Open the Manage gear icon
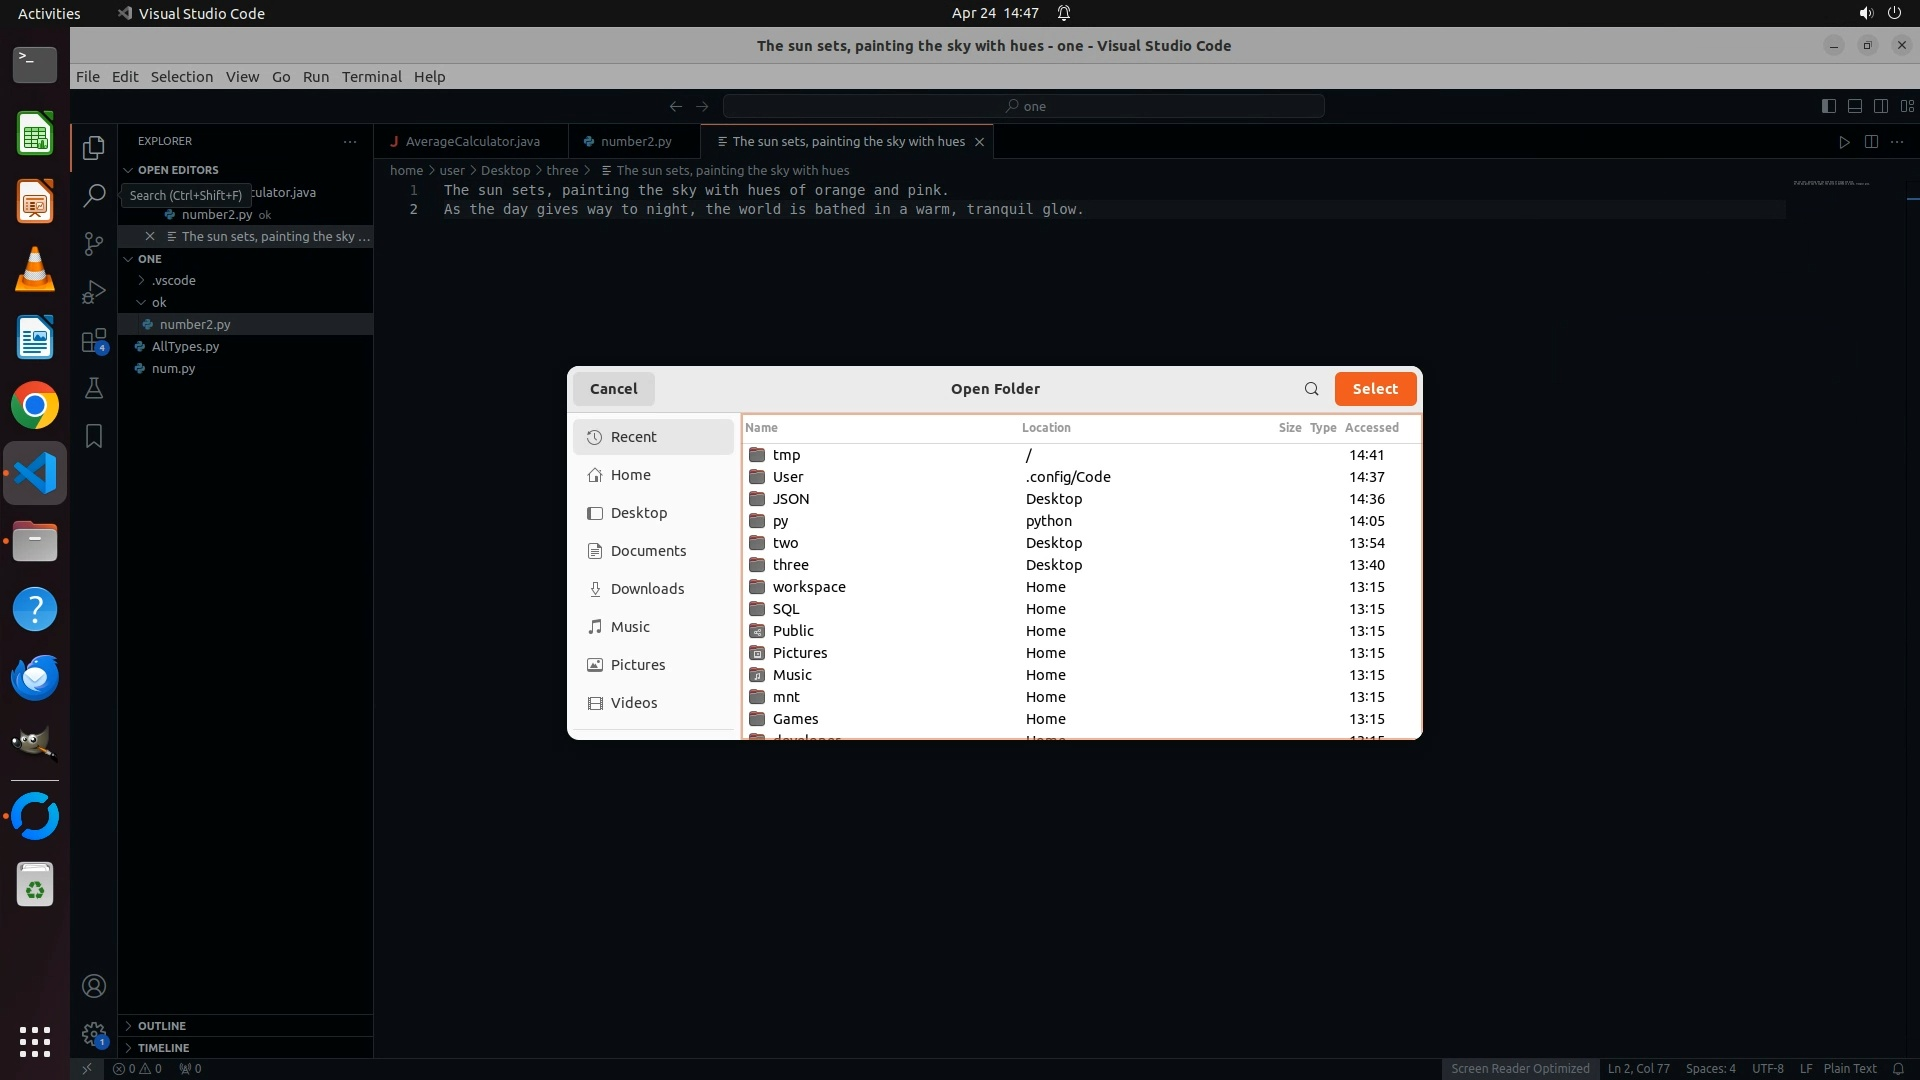Screen dimensions: 1920x1080 click(x=94, y=1034)
